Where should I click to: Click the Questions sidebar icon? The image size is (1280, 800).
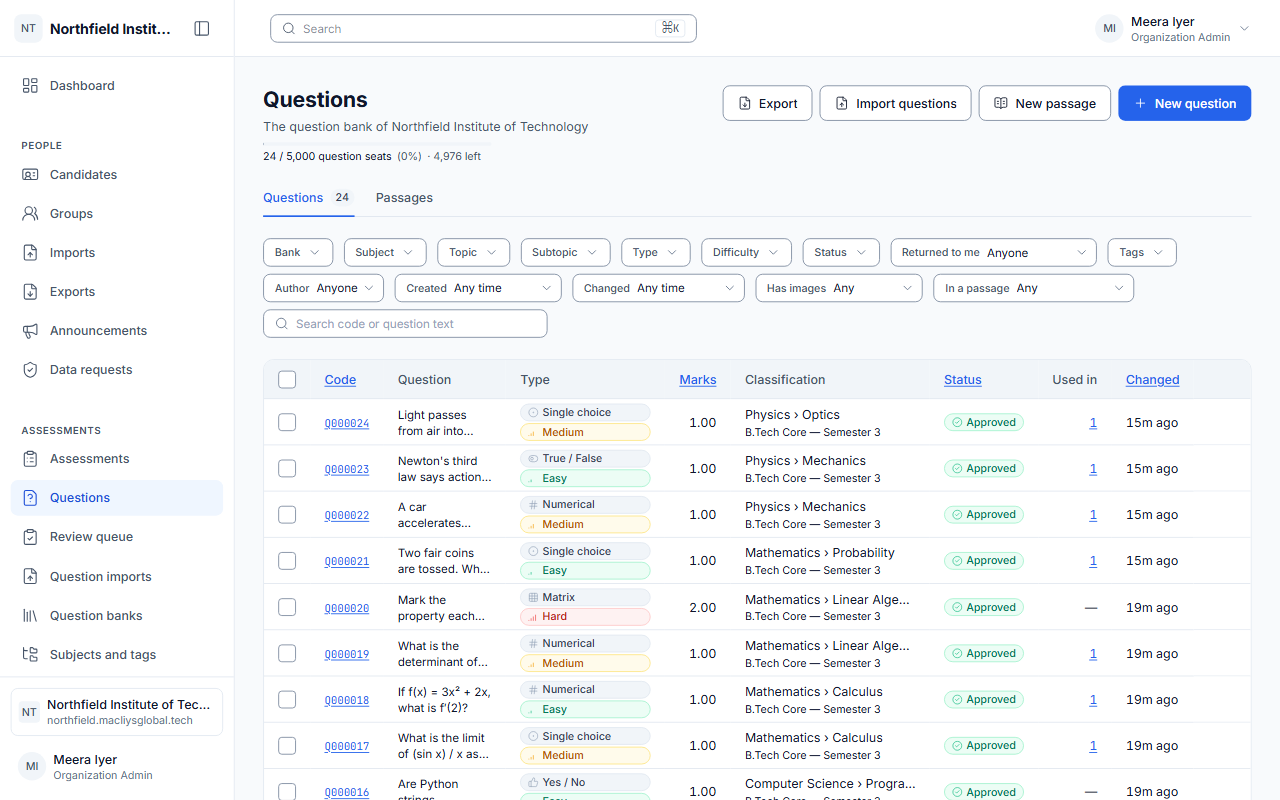(30, 498)
